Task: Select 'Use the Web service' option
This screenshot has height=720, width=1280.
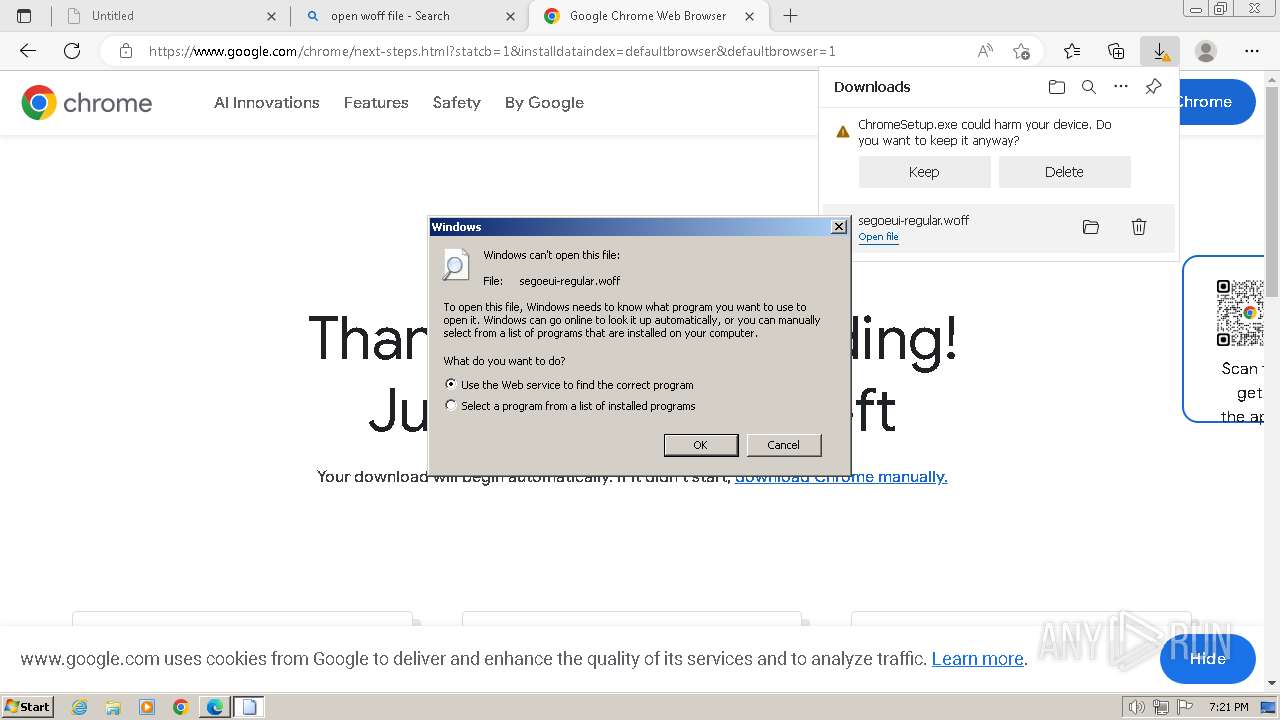Action: [569, 385]
